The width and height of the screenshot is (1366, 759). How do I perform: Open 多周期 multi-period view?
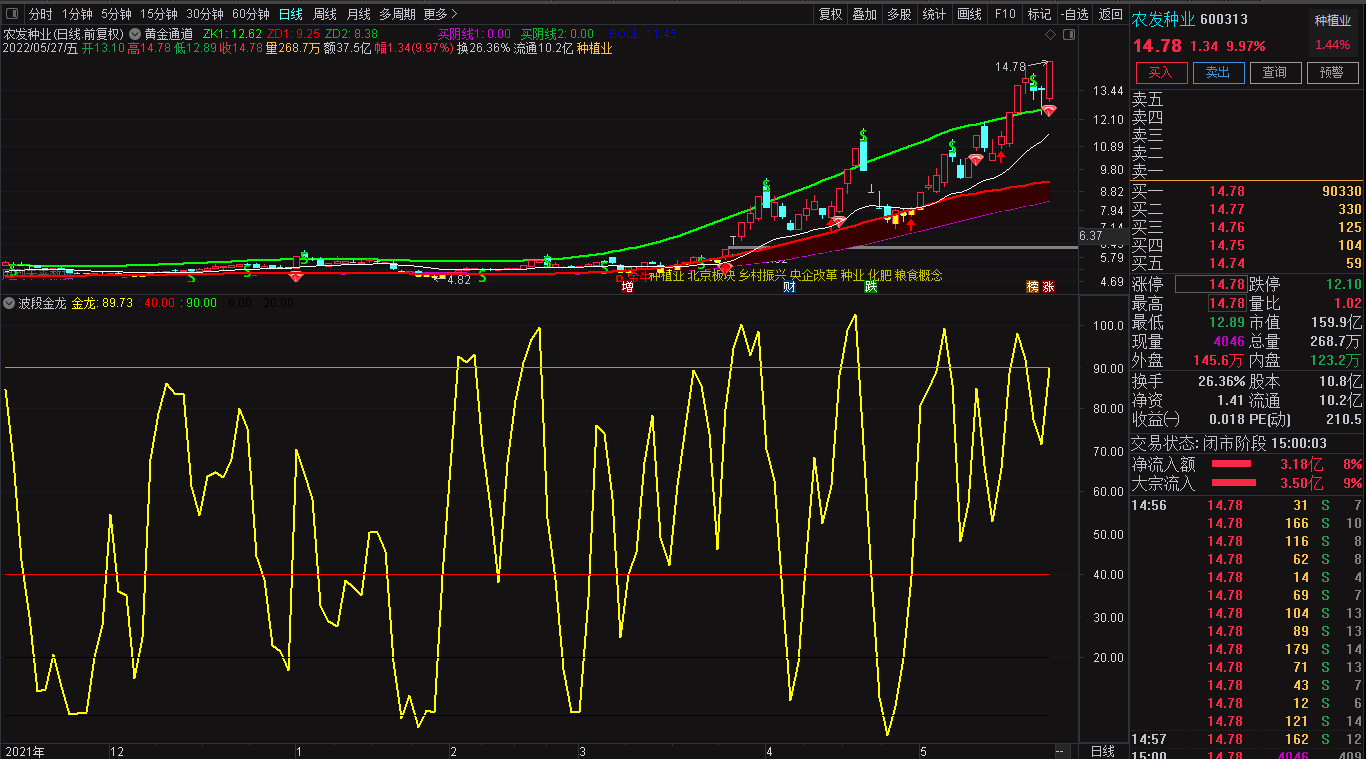[x=397, y=14]
